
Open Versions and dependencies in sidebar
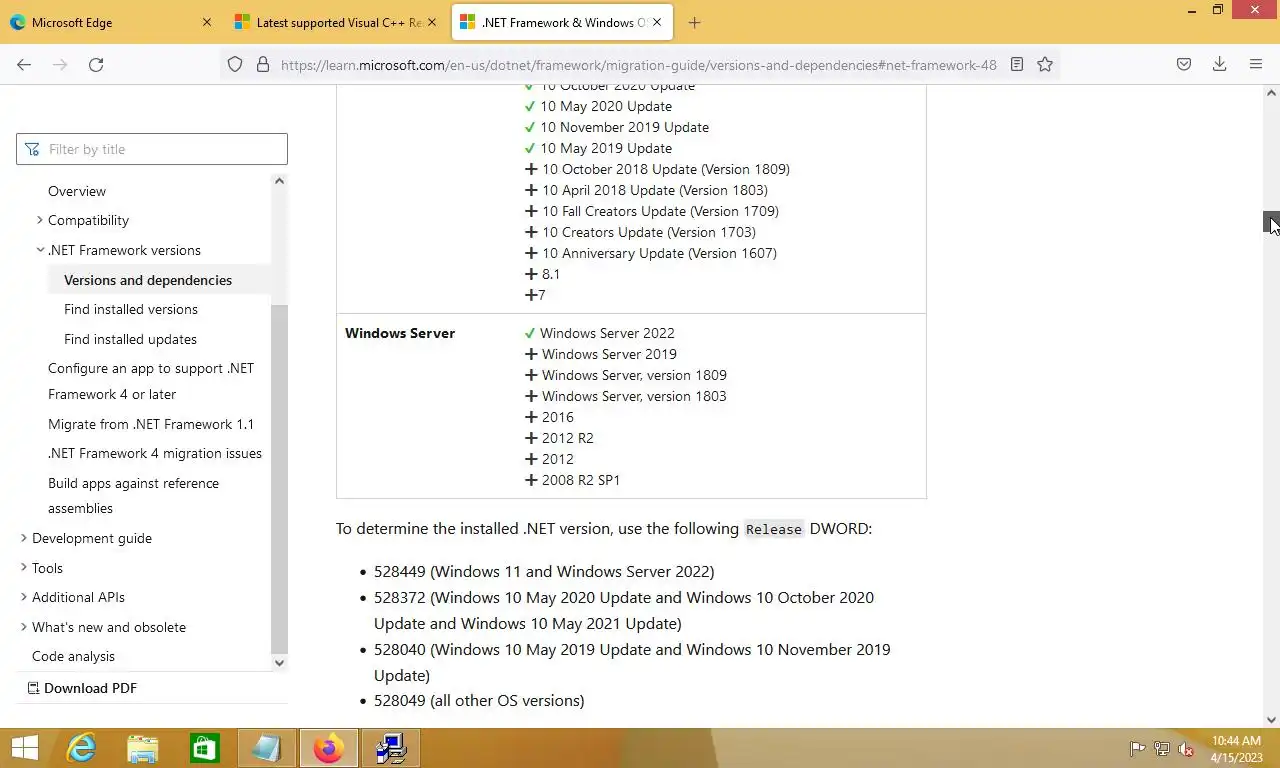pyautogui.click(x=148, y=280)
